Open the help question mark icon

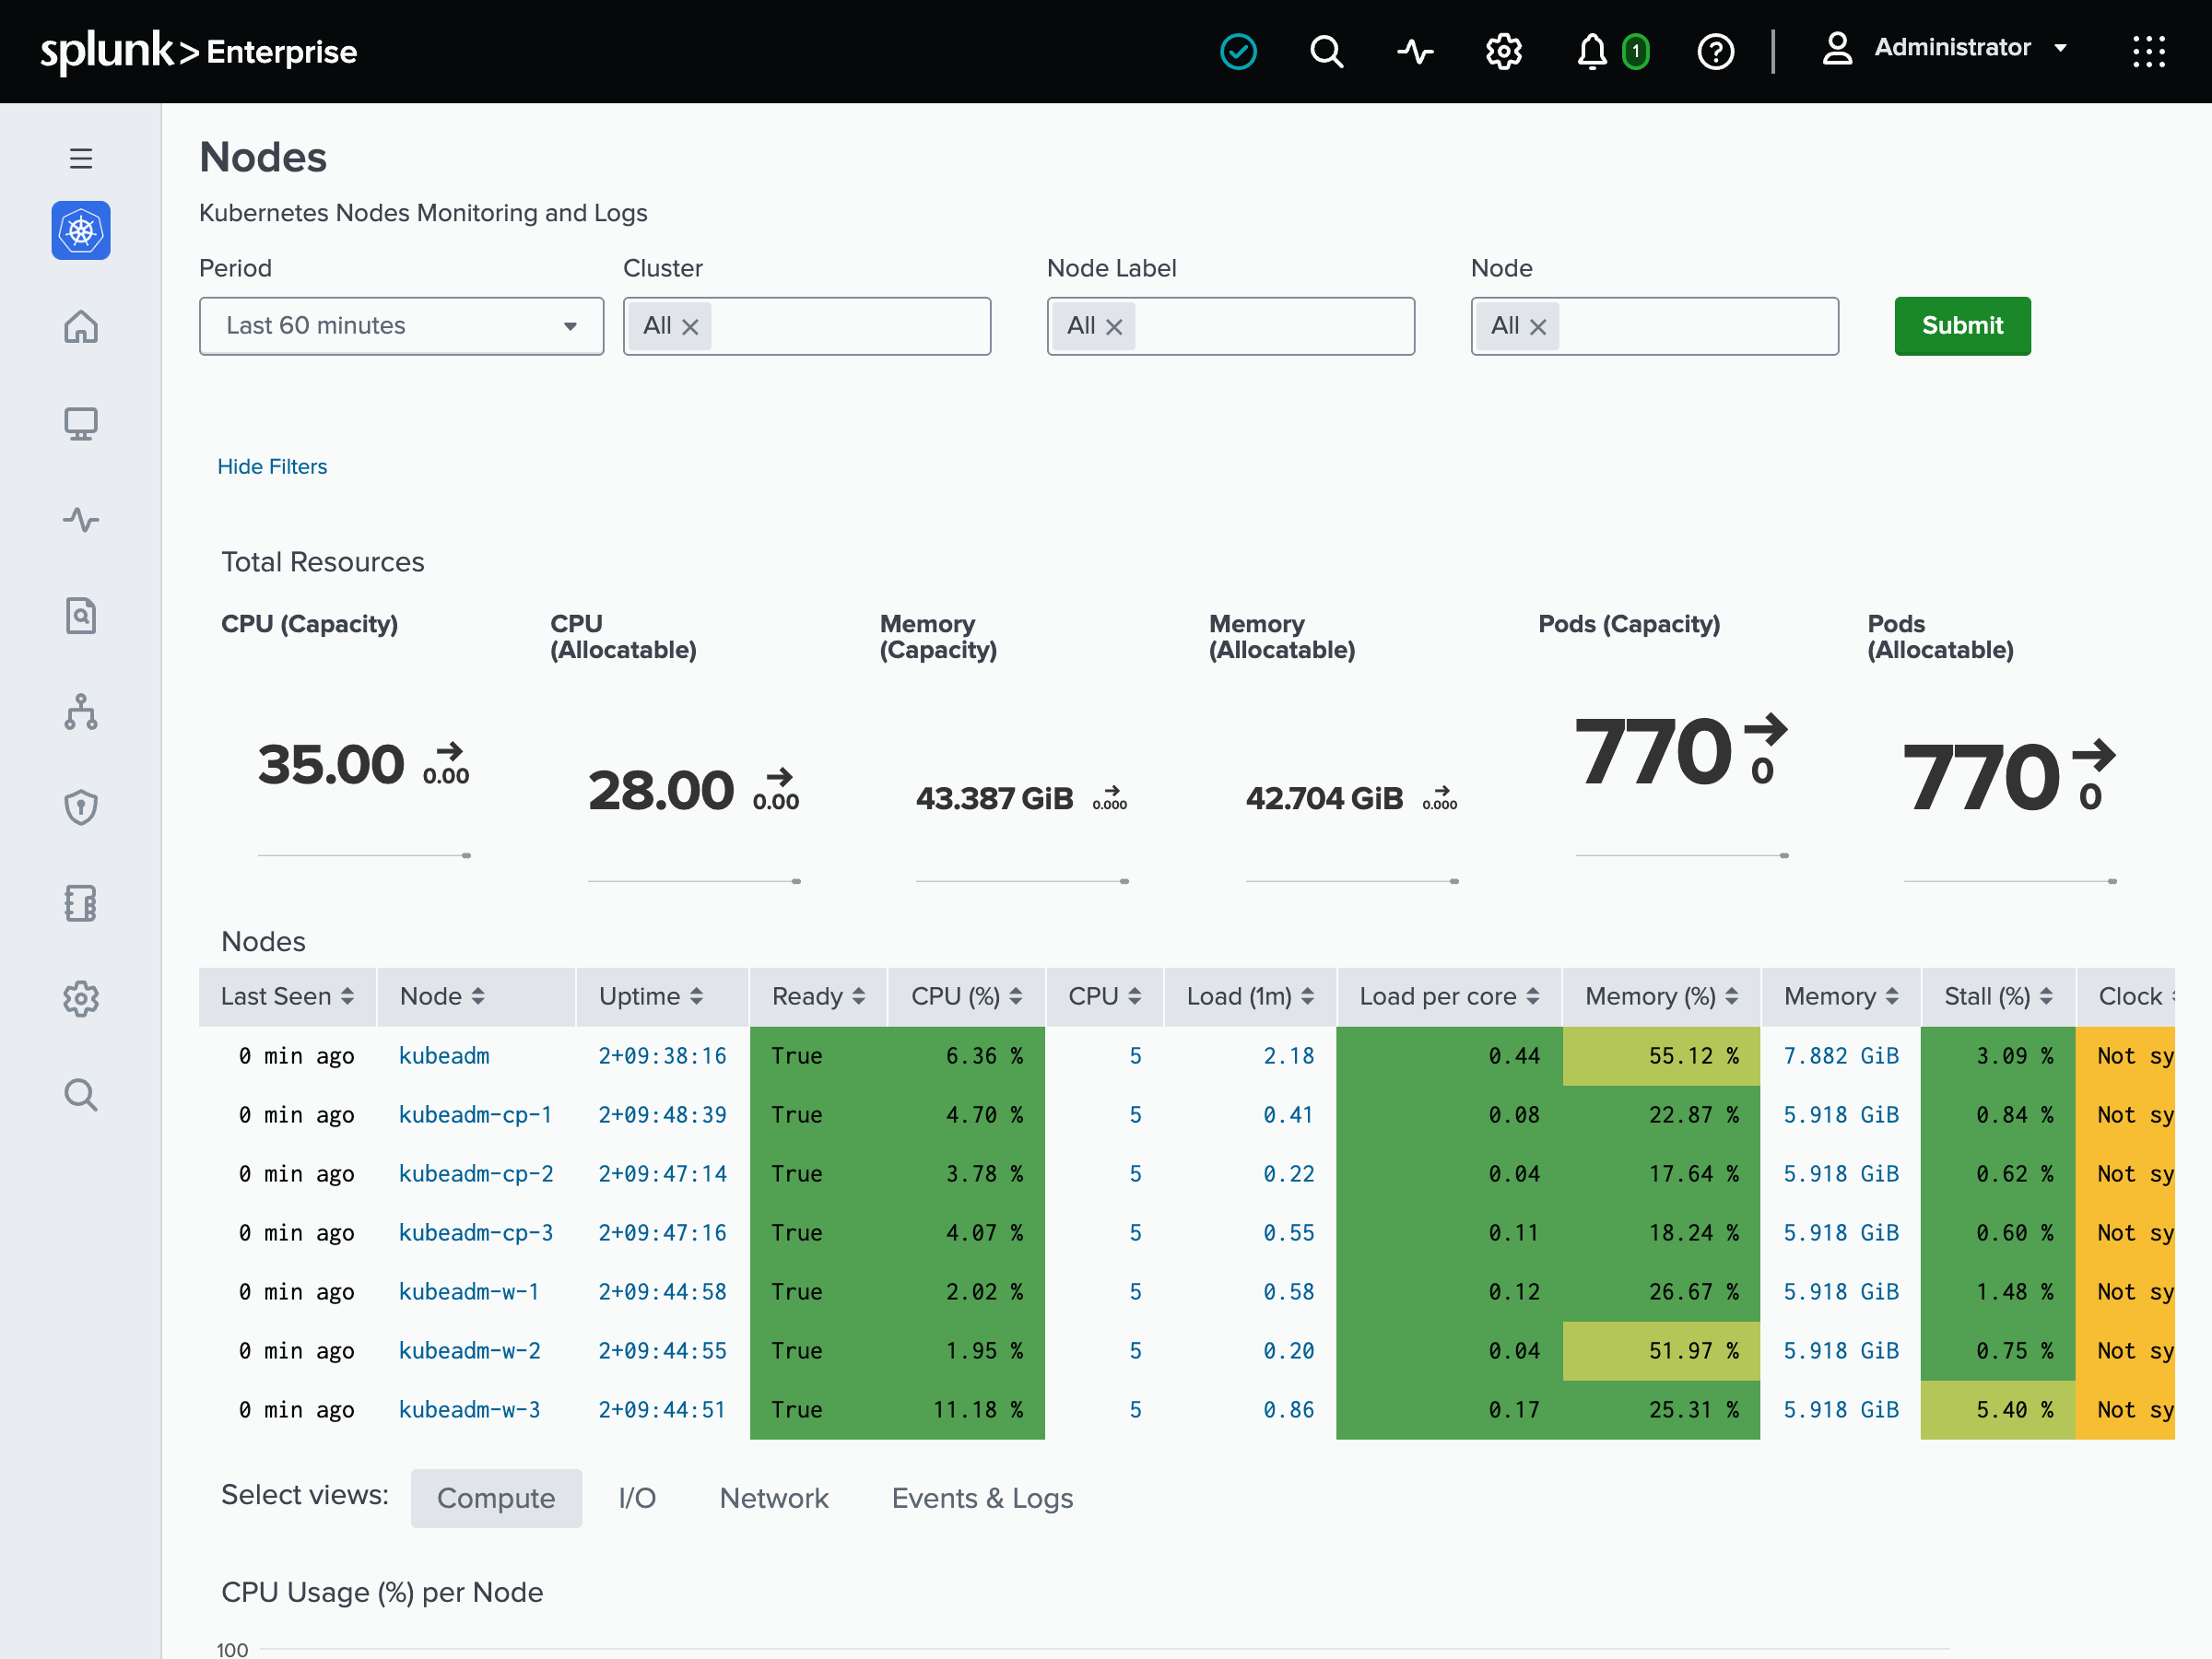[x=1716, y=51]
